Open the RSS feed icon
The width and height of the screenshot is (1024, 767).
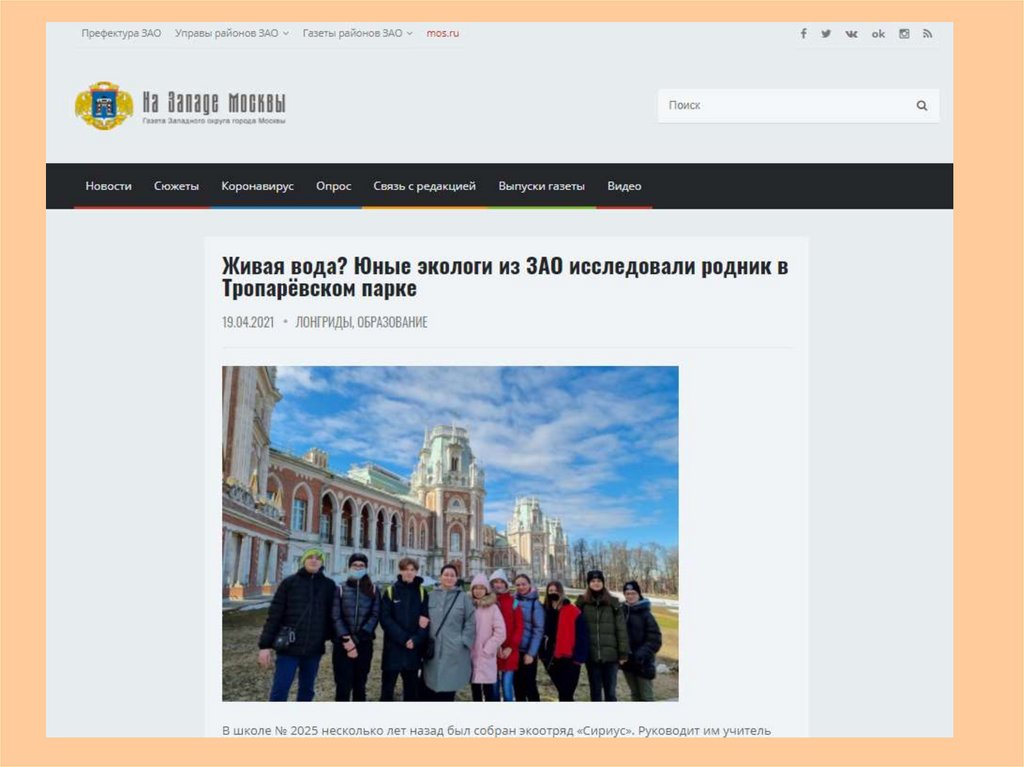point(927,33)
